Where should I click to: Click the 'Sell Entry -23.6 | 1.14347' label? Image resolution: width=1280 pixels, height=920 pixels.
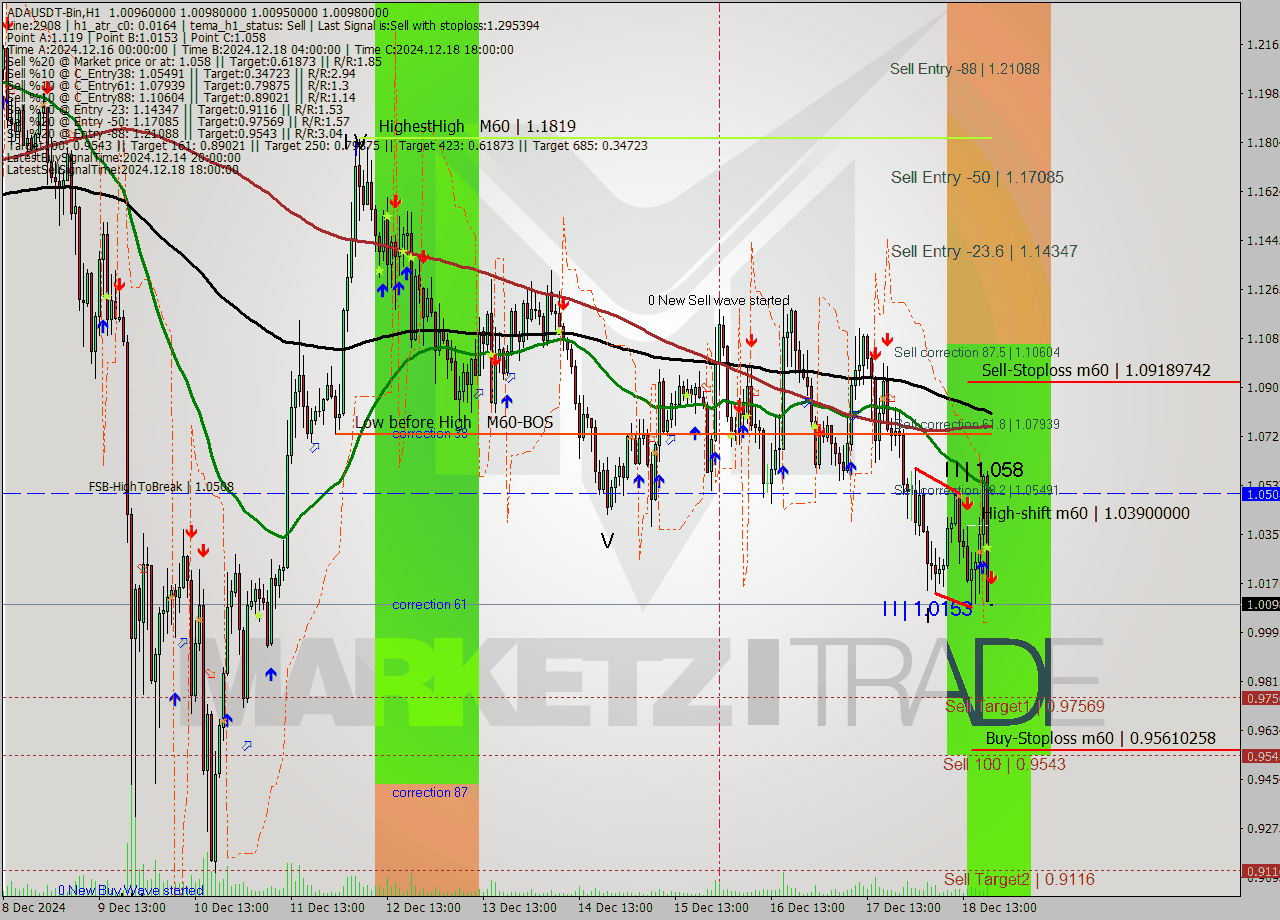click(x=984, y=251)
